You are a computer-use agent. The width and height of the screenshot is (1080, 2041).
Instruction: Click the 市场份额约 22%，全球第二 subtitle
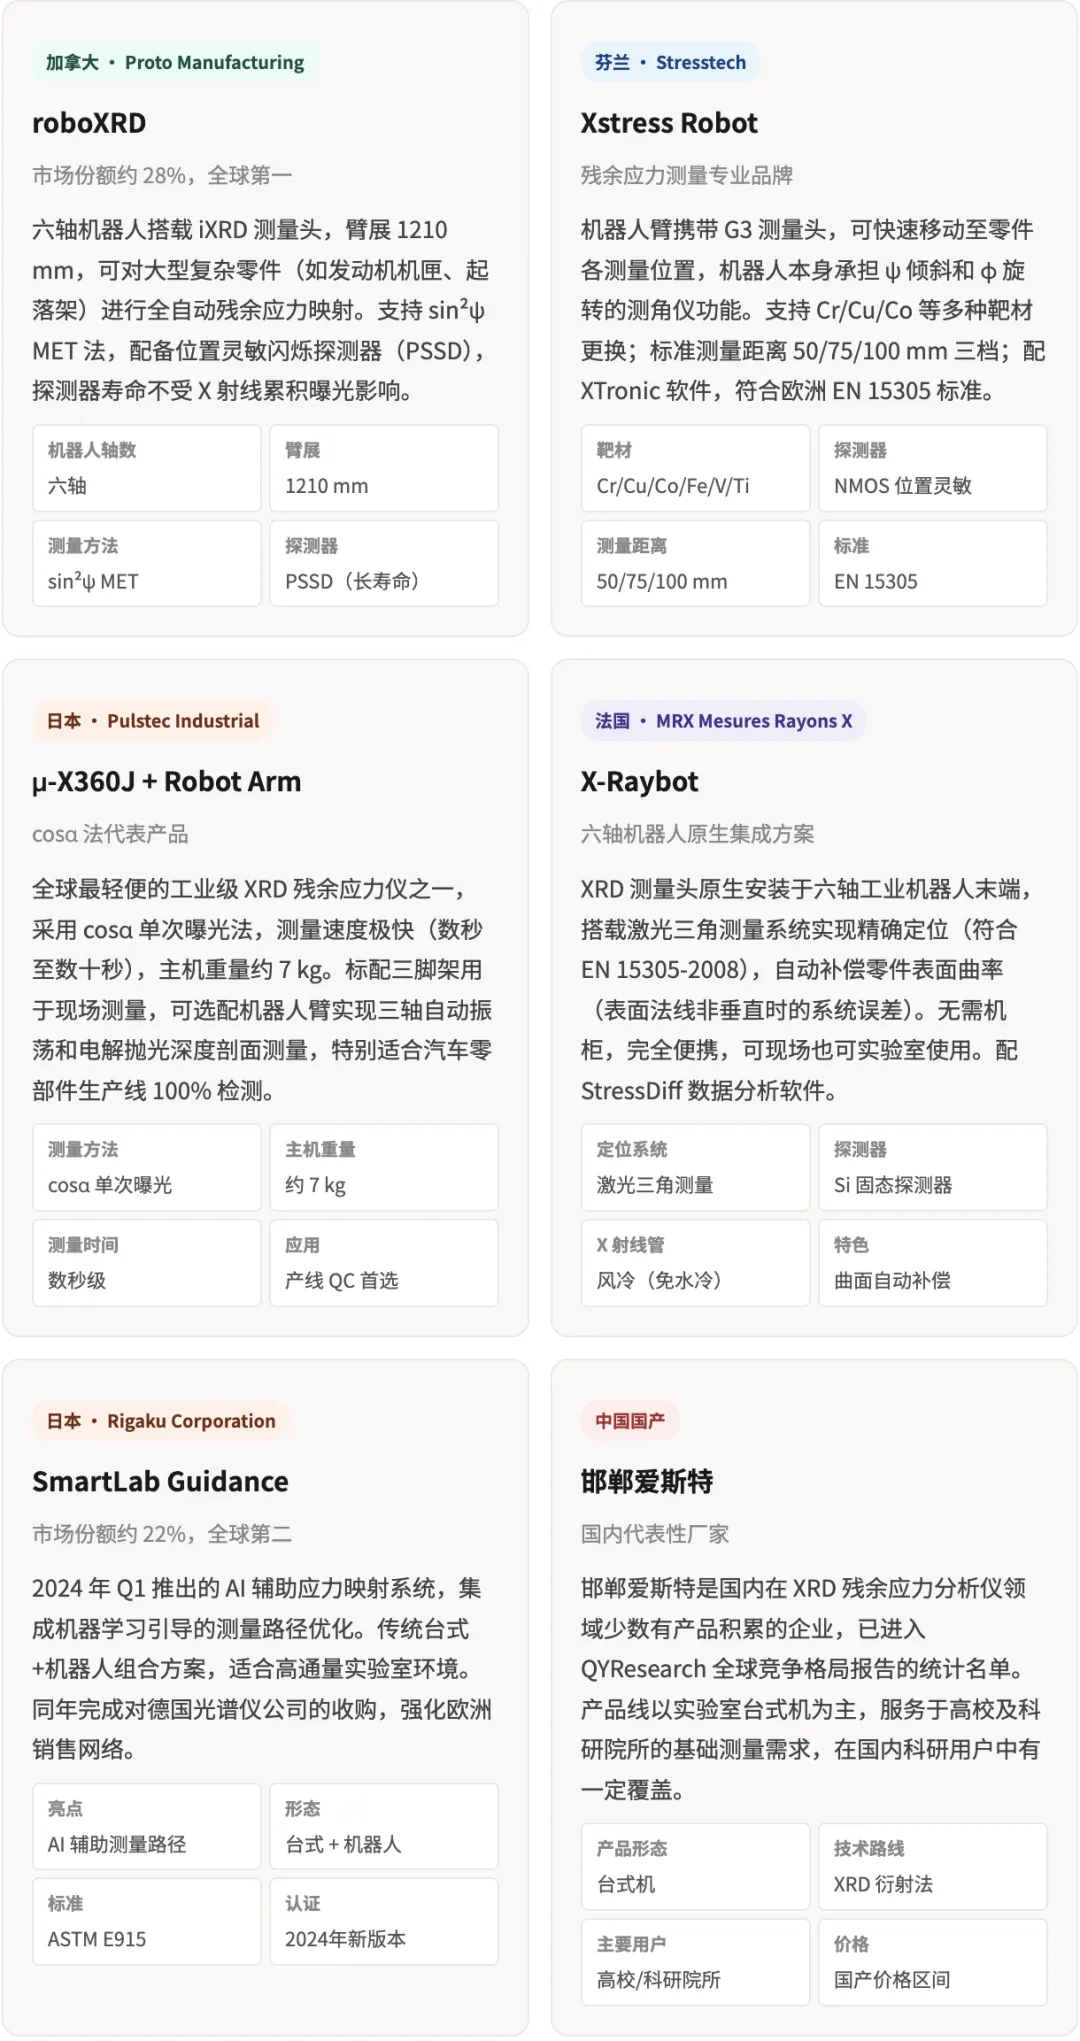coord(162,1534)
